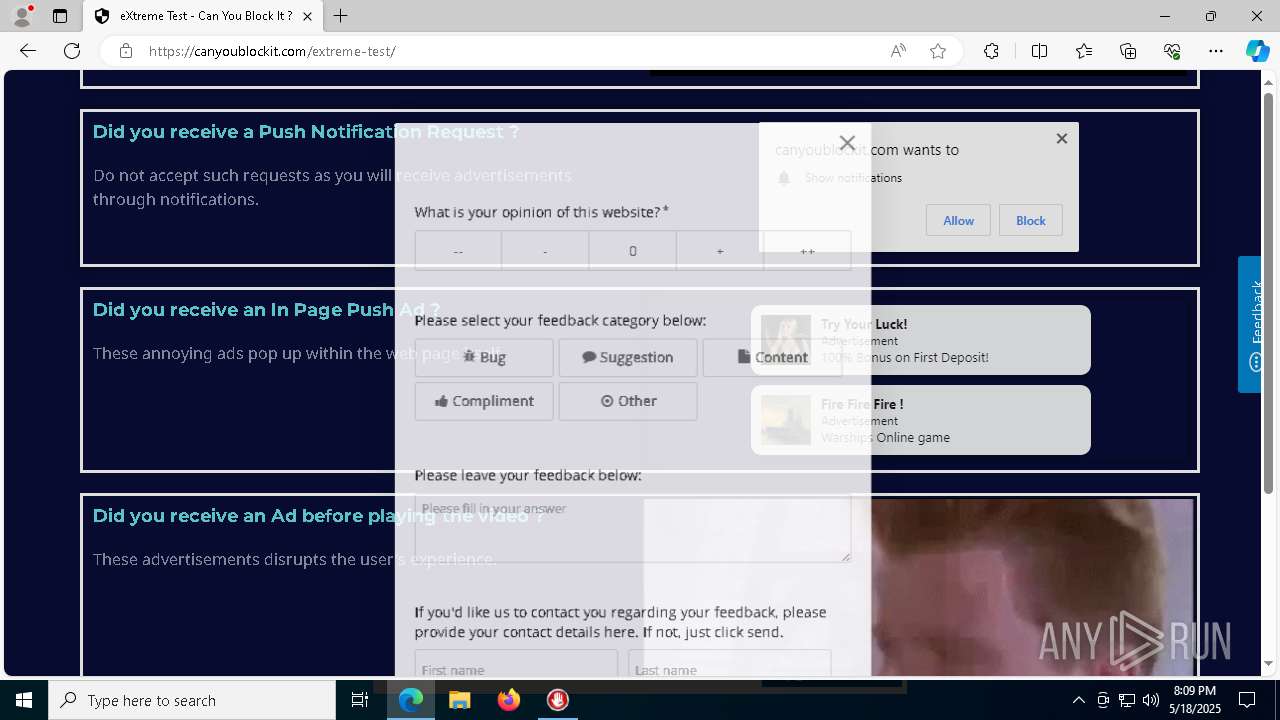Open the Settings and more ellipsis menu
The height and width of the screenshot is (720, 1280).
[1216, 51]
